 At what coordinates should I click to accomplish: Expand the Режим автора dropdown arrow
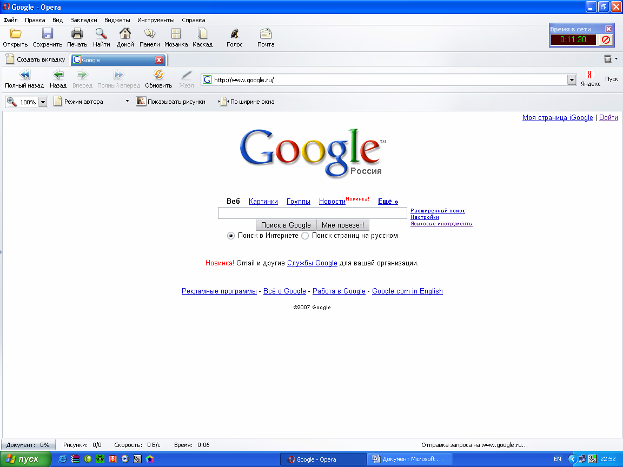[127, 101]
